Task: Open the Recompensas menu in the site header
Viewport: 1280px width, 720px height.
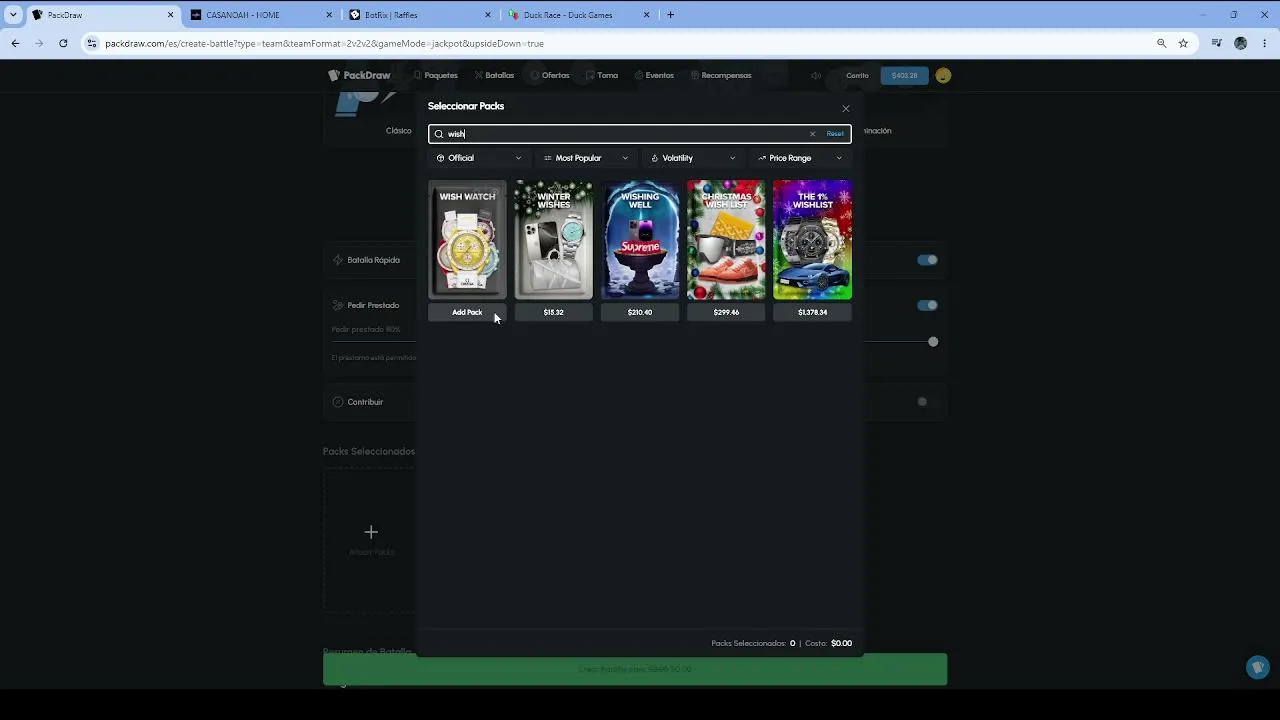Action: click(721, 75)
